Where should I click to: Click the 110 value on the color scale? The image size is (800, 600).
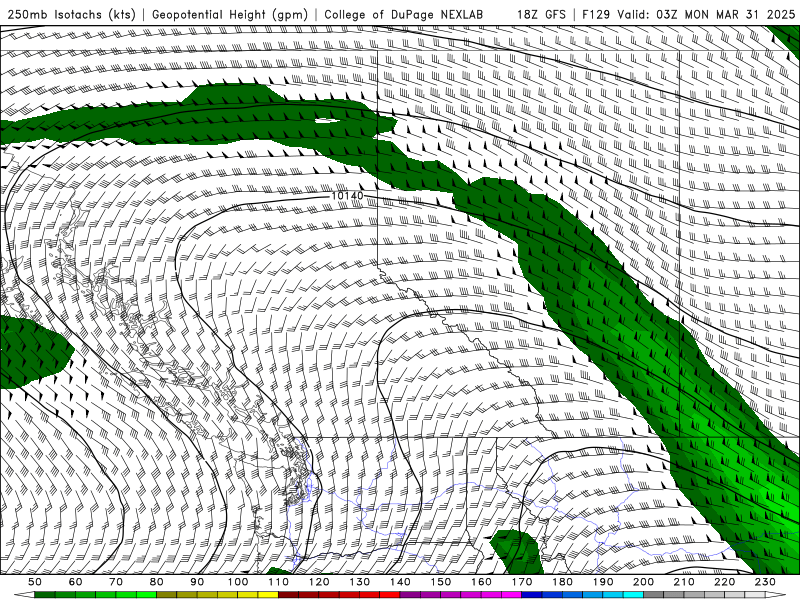(279, 582)
